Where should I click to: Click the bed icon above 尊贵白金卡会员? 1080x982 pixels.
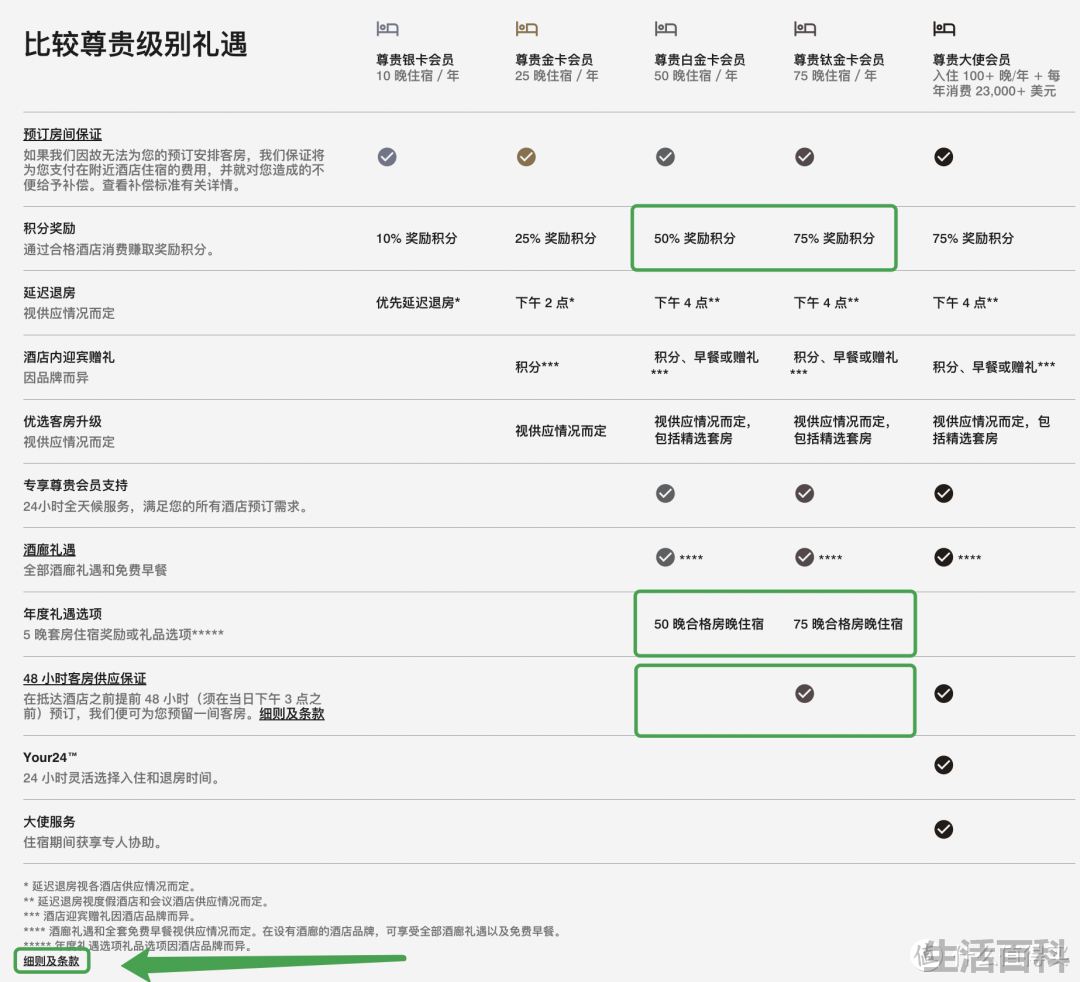(665, 28)
